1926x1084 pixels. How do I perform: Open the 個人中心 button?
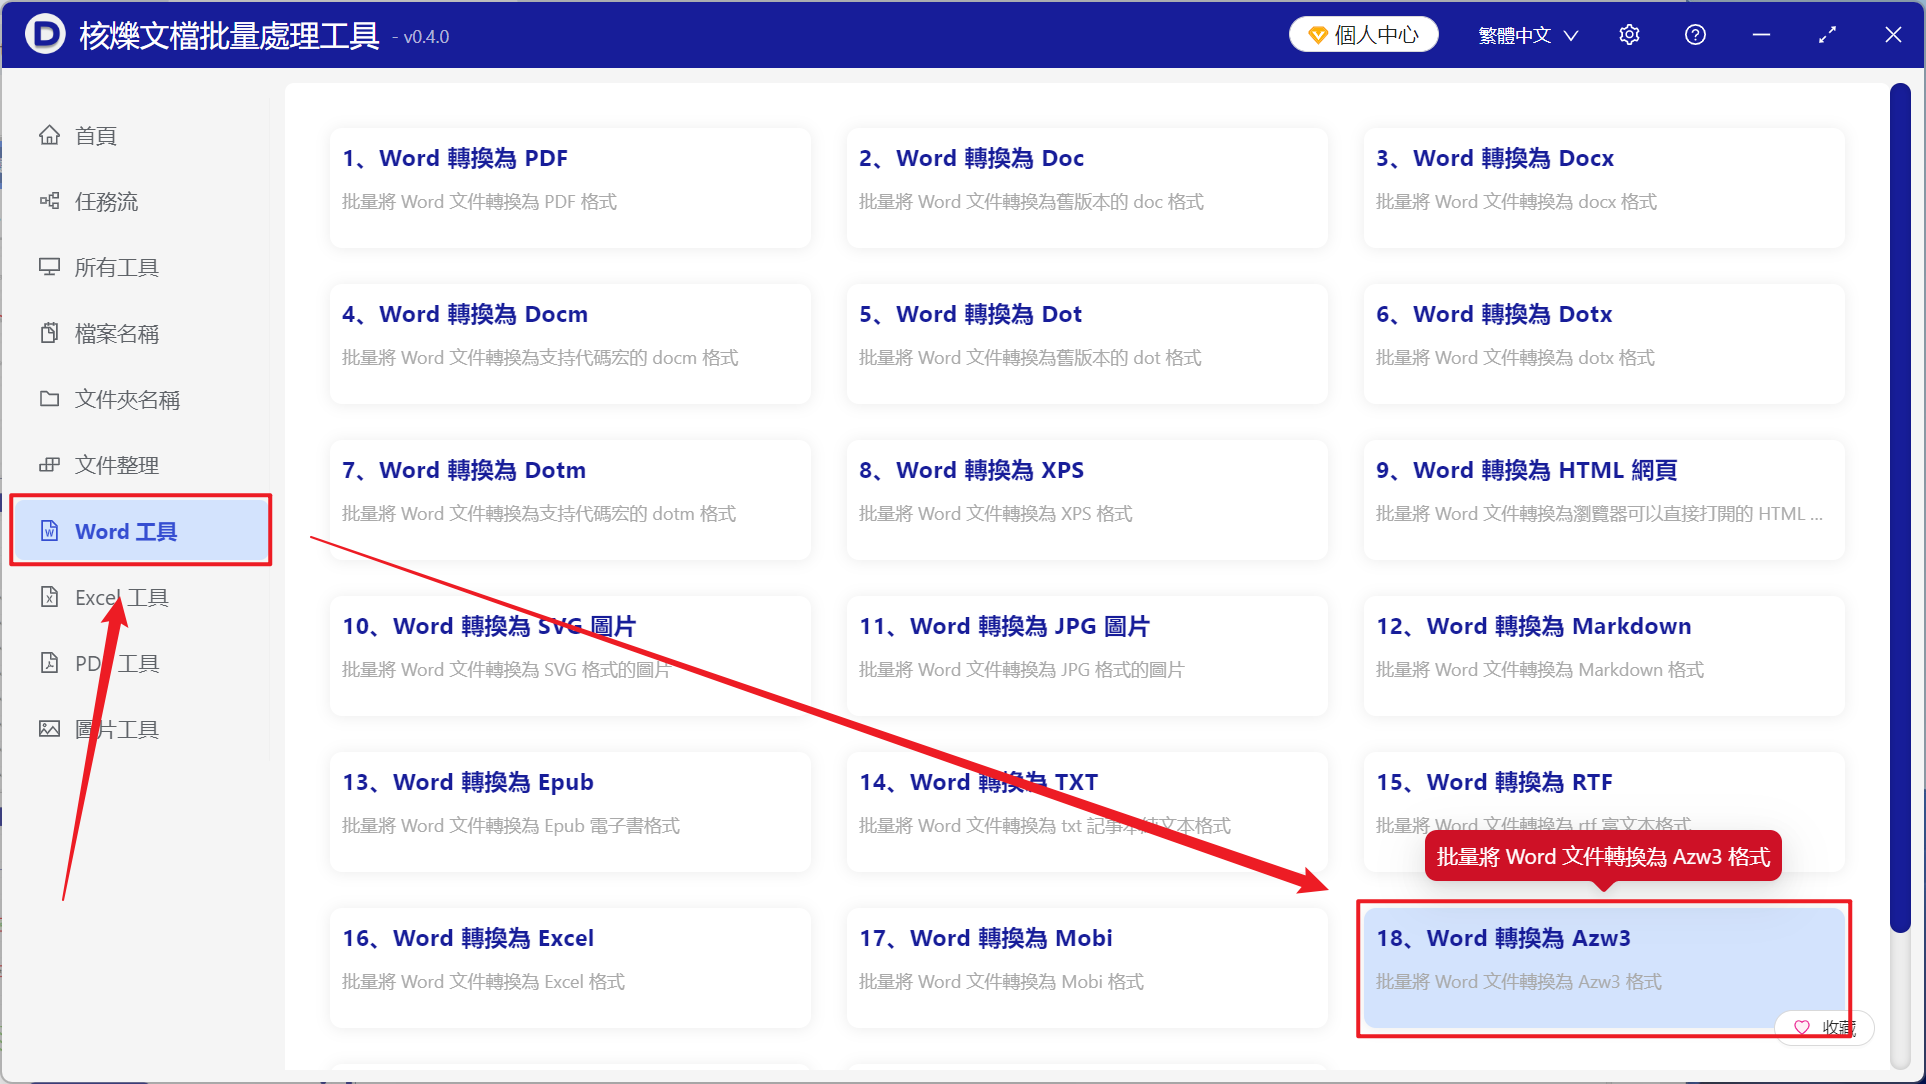(1364, 35)
